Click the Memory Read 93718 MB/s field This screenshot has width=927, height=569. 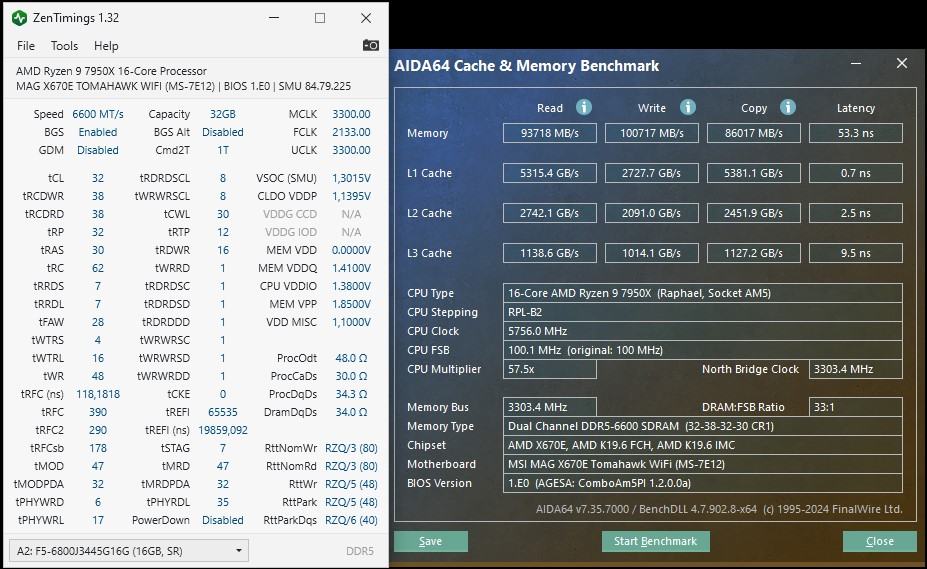[550, 133]
